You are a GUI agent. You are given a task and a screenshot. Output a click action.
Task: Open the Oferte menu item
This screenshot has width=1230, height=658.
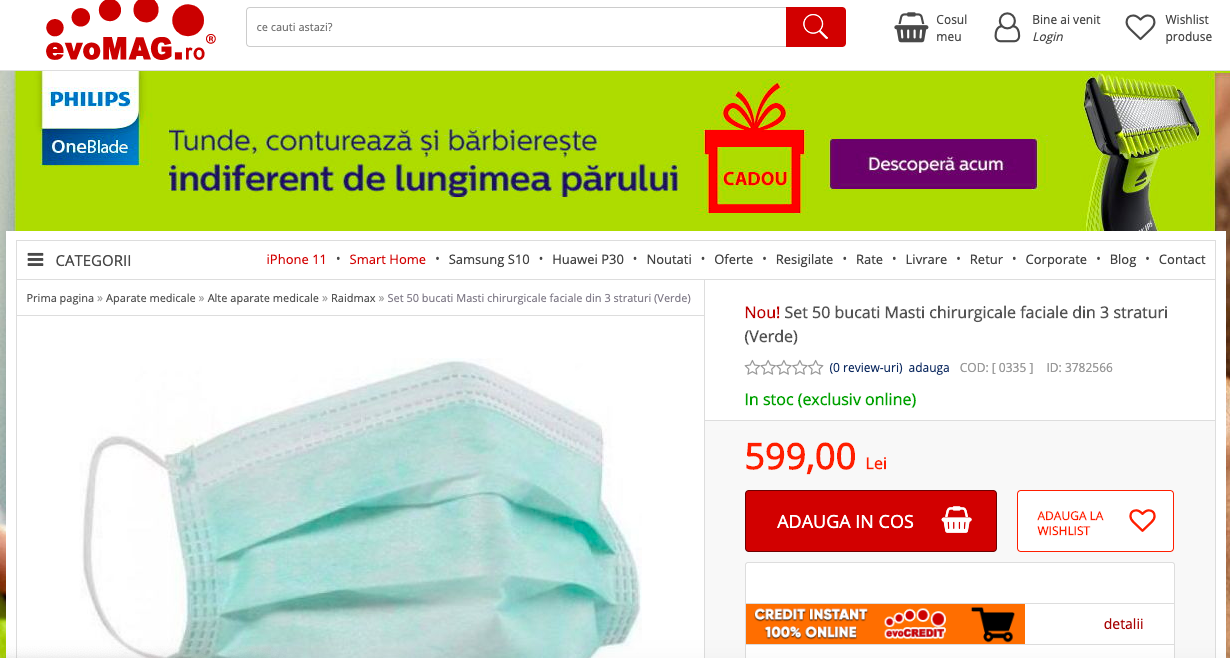click(733, 259)
